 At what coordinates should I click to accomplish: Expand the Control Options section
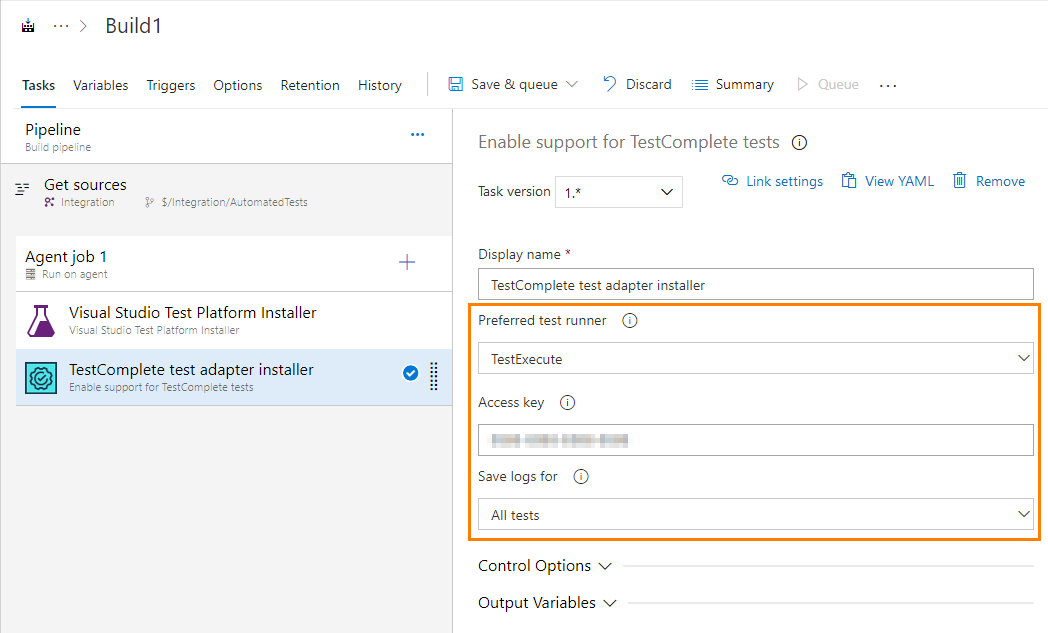pos(545,566)
